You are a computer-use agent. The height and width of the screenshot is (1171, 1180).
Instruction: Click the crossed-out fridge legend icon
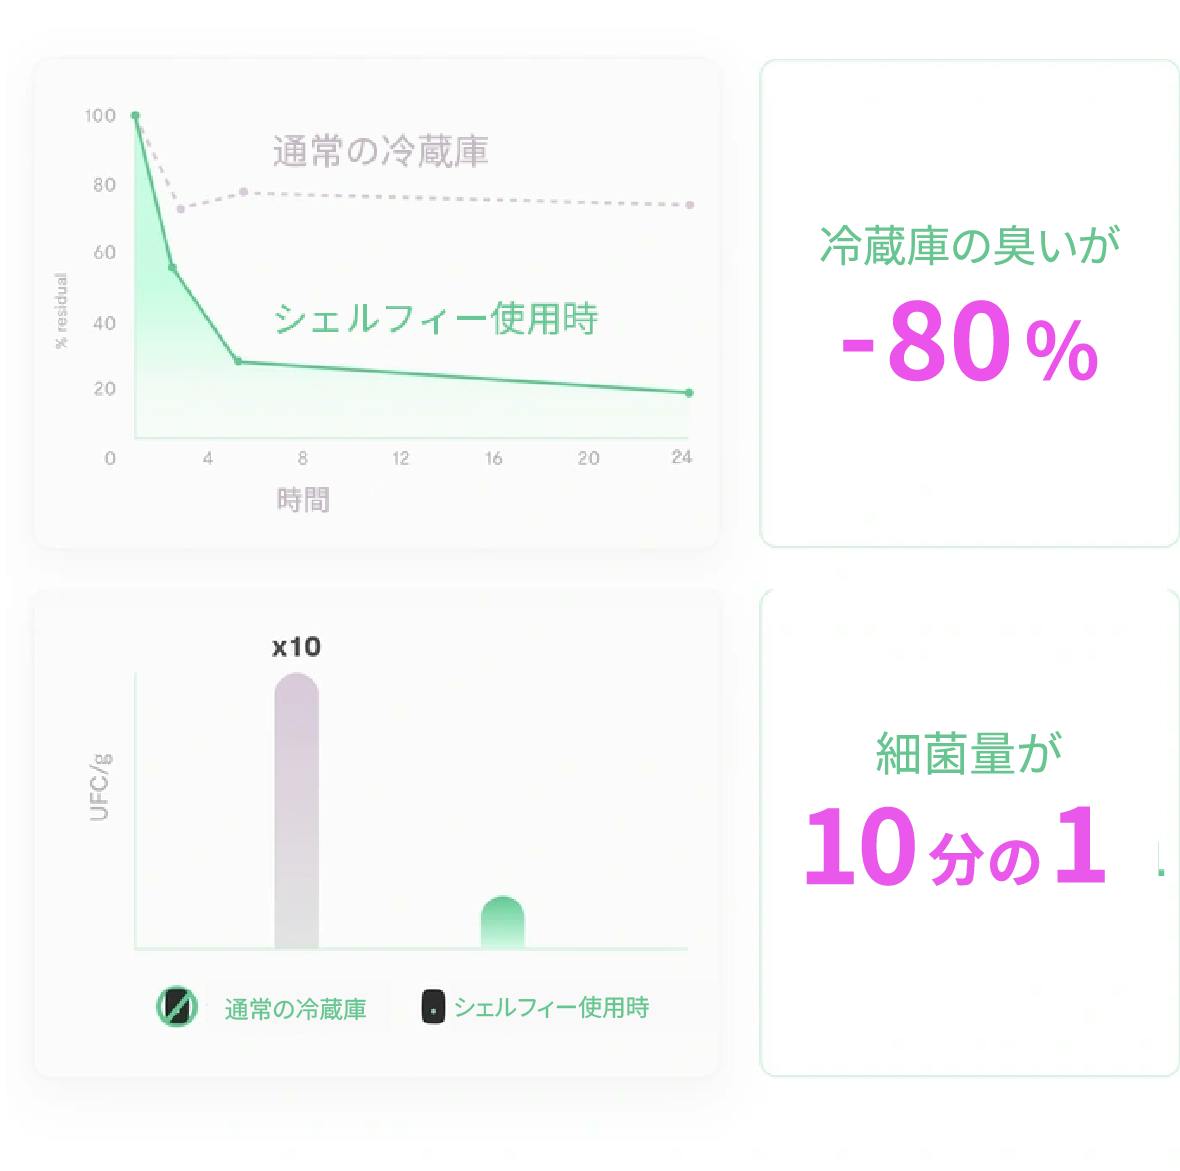tap(177, 1007)
